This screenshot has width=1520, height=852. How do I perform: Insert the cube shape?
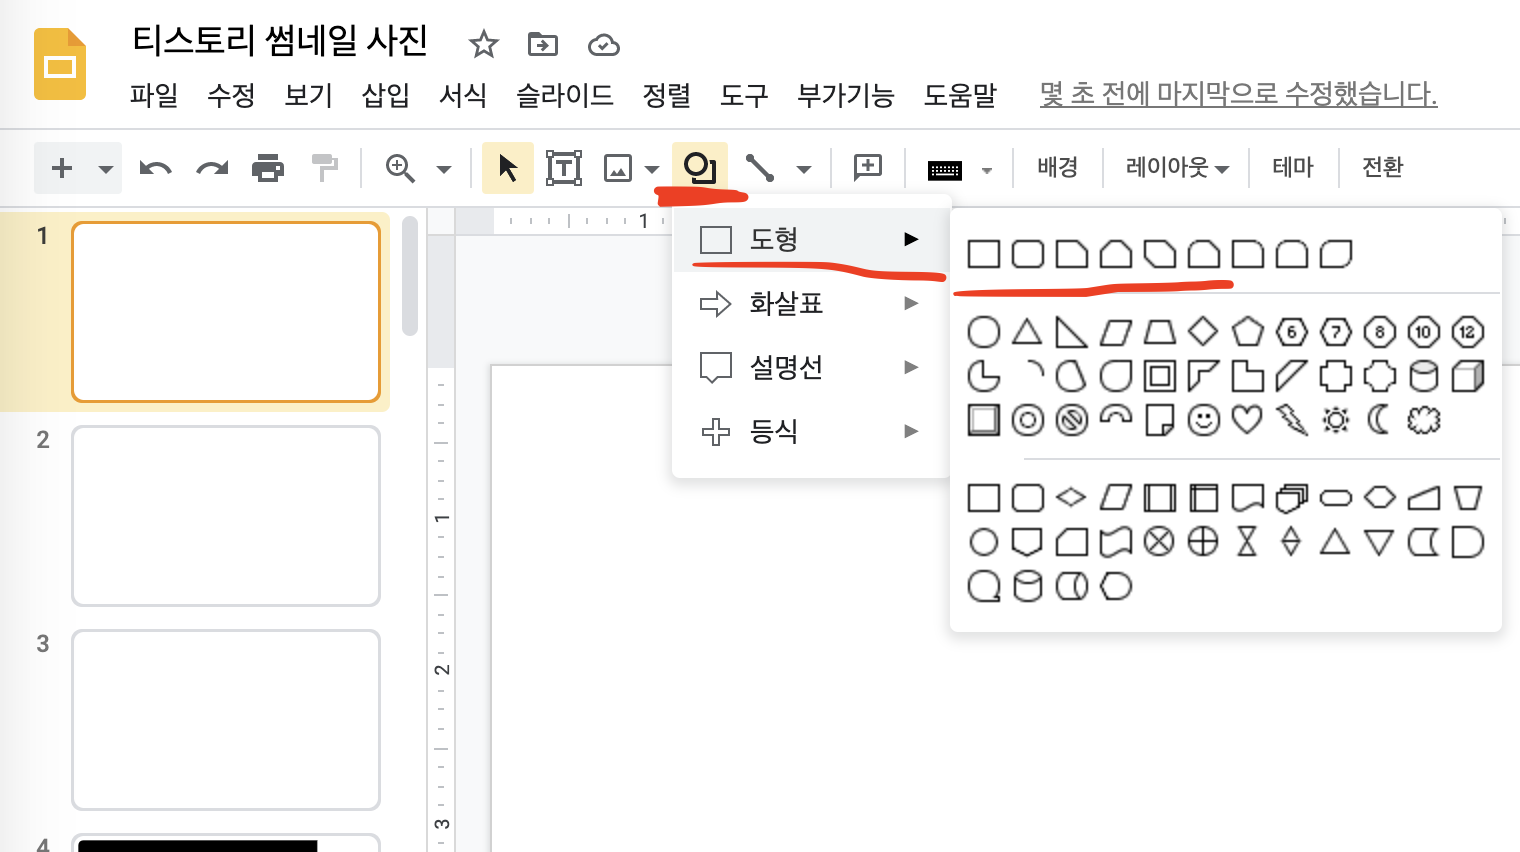1467,376
